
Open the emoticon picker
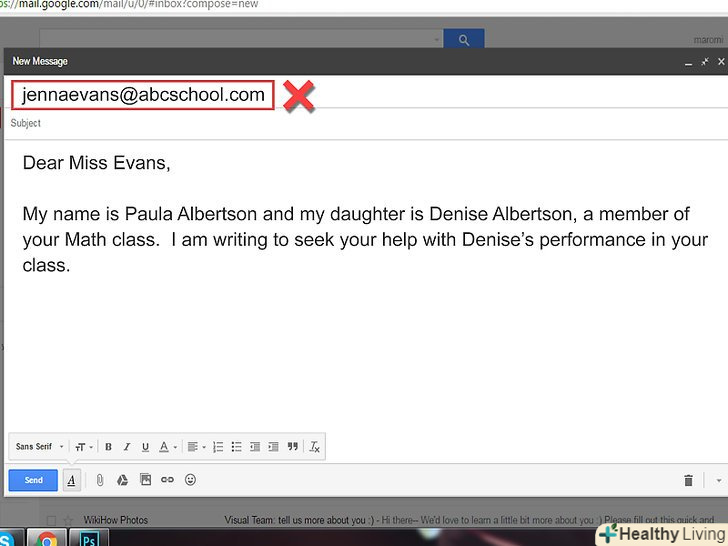tap(190, 480)
